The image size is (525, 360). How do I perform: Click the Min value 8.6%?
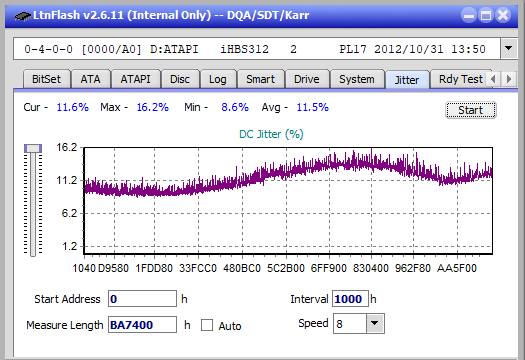click(235, 107)
